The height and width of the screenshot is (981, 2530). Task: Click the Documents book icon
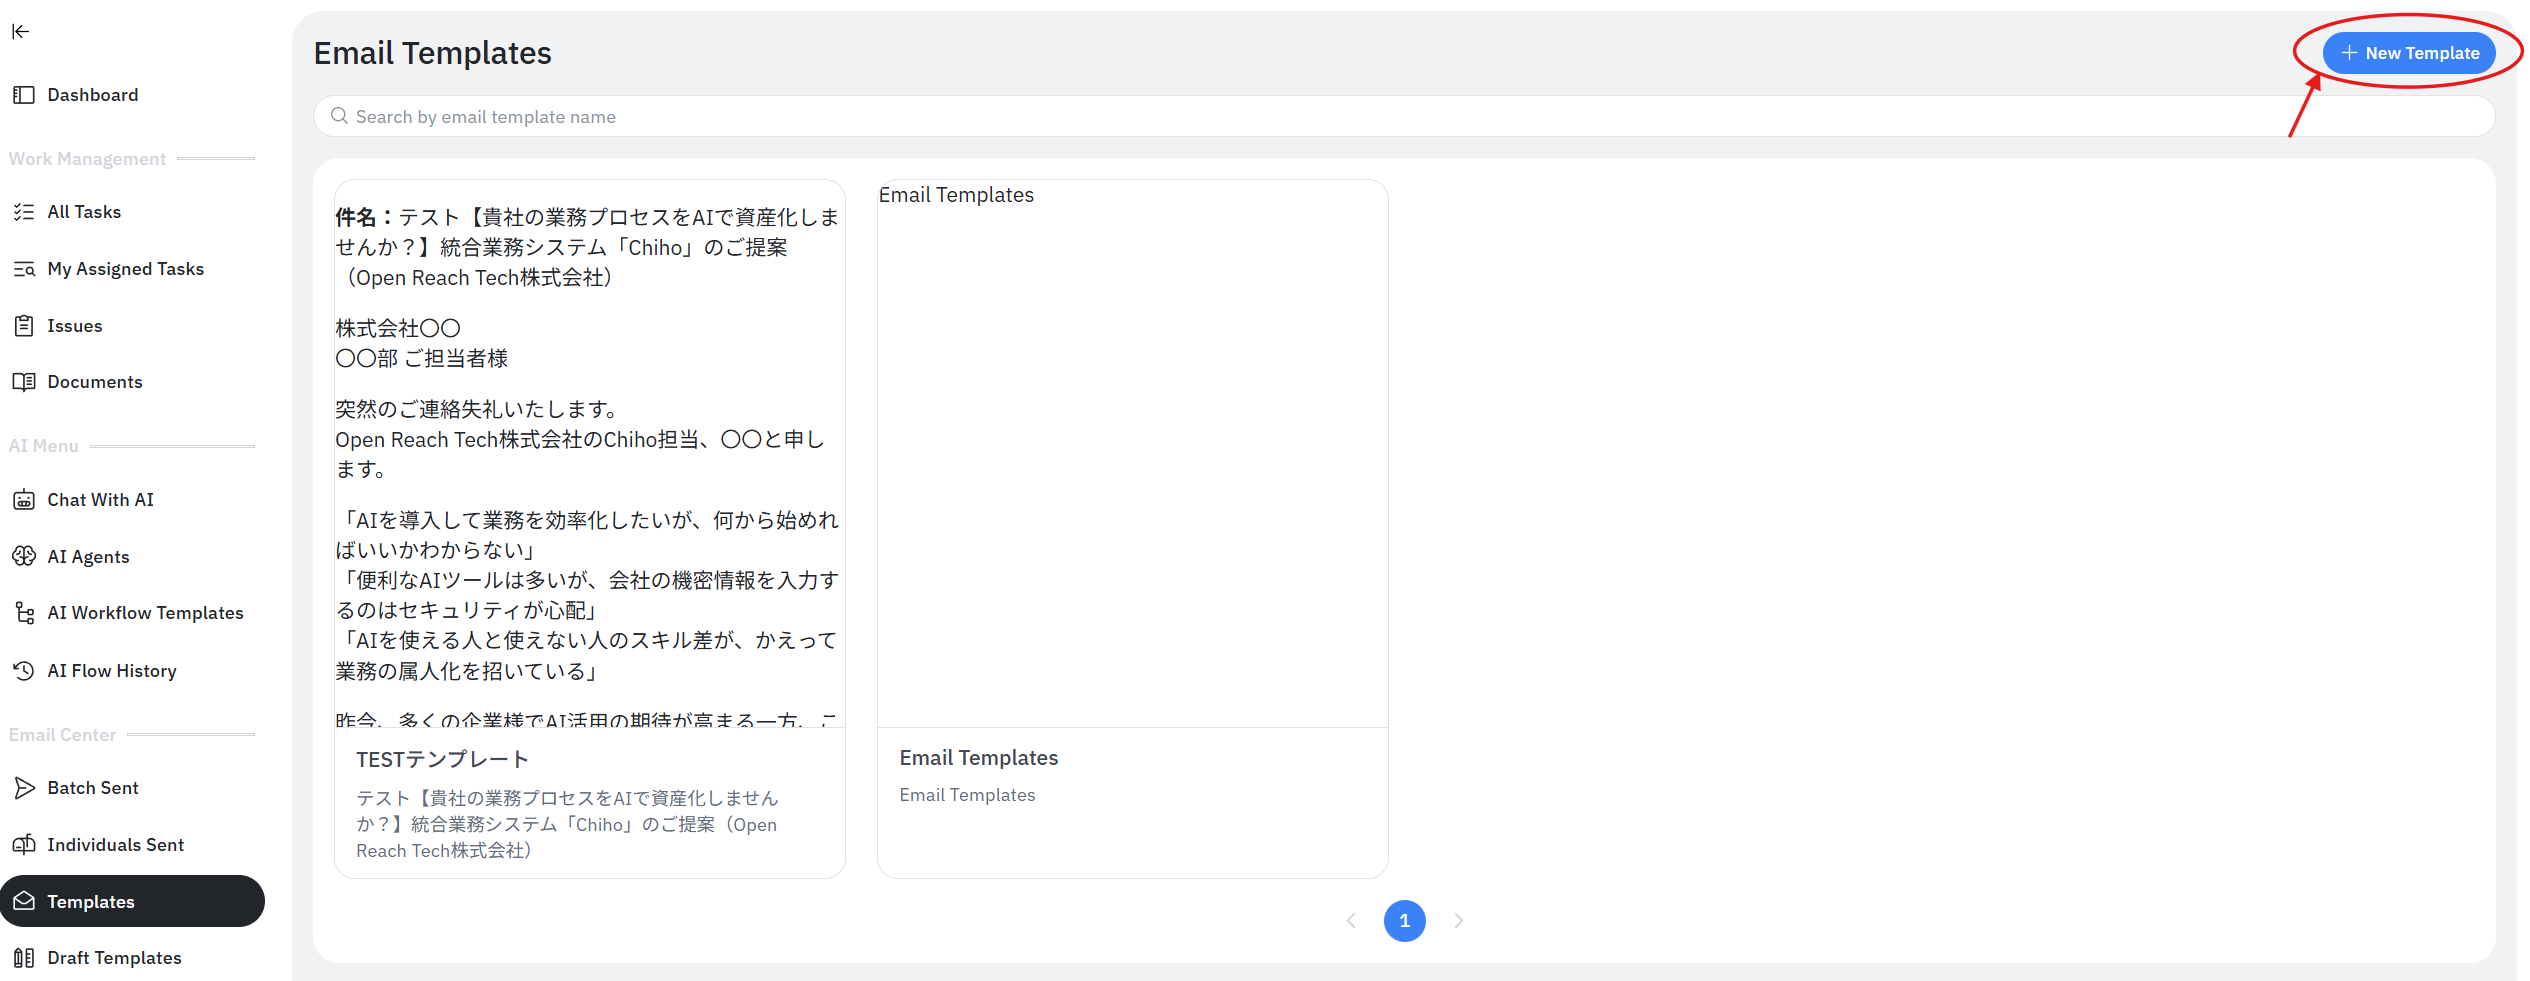click(x=24, y=382)
